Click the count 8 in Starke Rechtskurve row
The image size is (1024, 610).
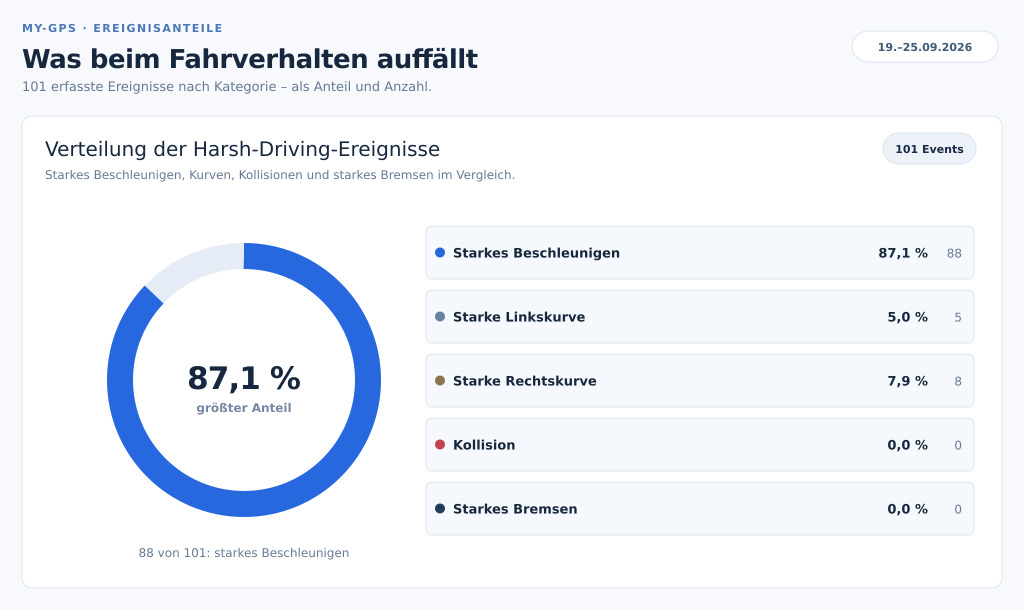[958, 381]
